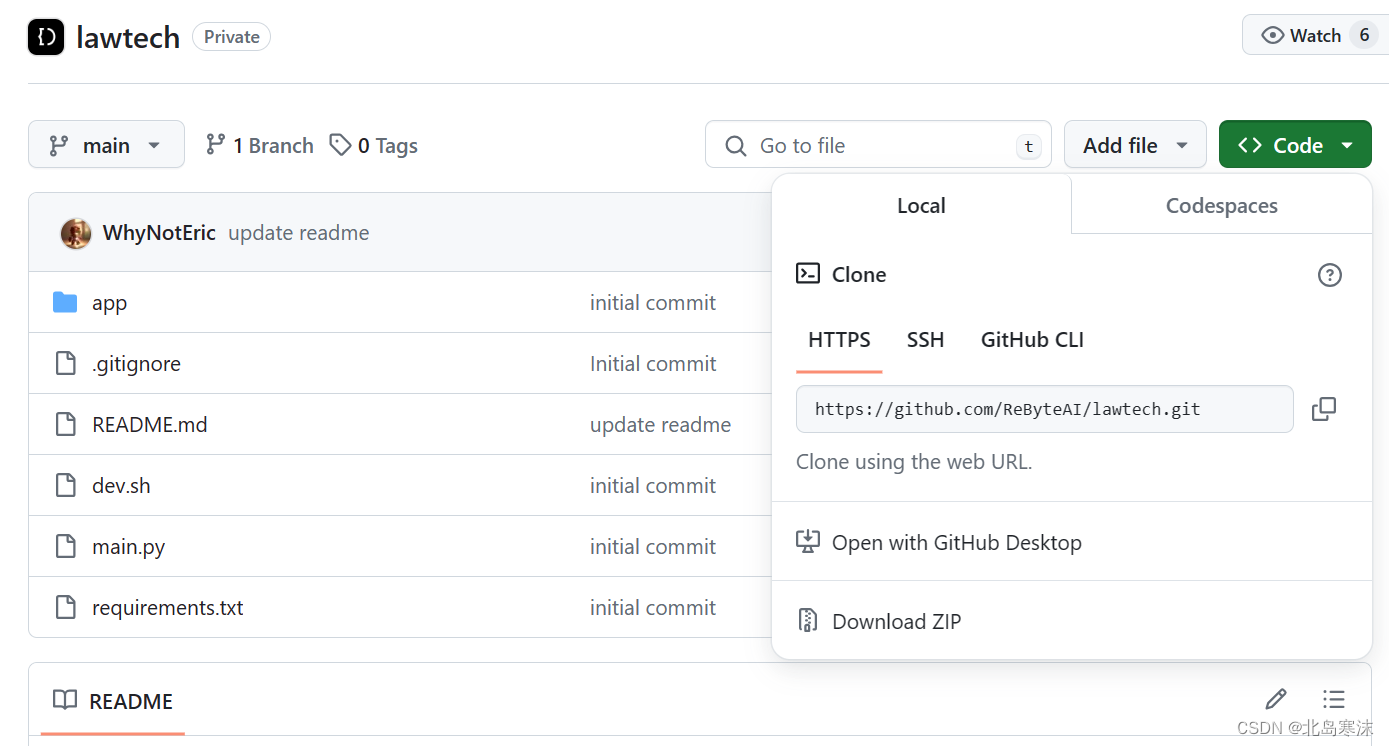
Task: Open the app folder
Action: [109, 303]
